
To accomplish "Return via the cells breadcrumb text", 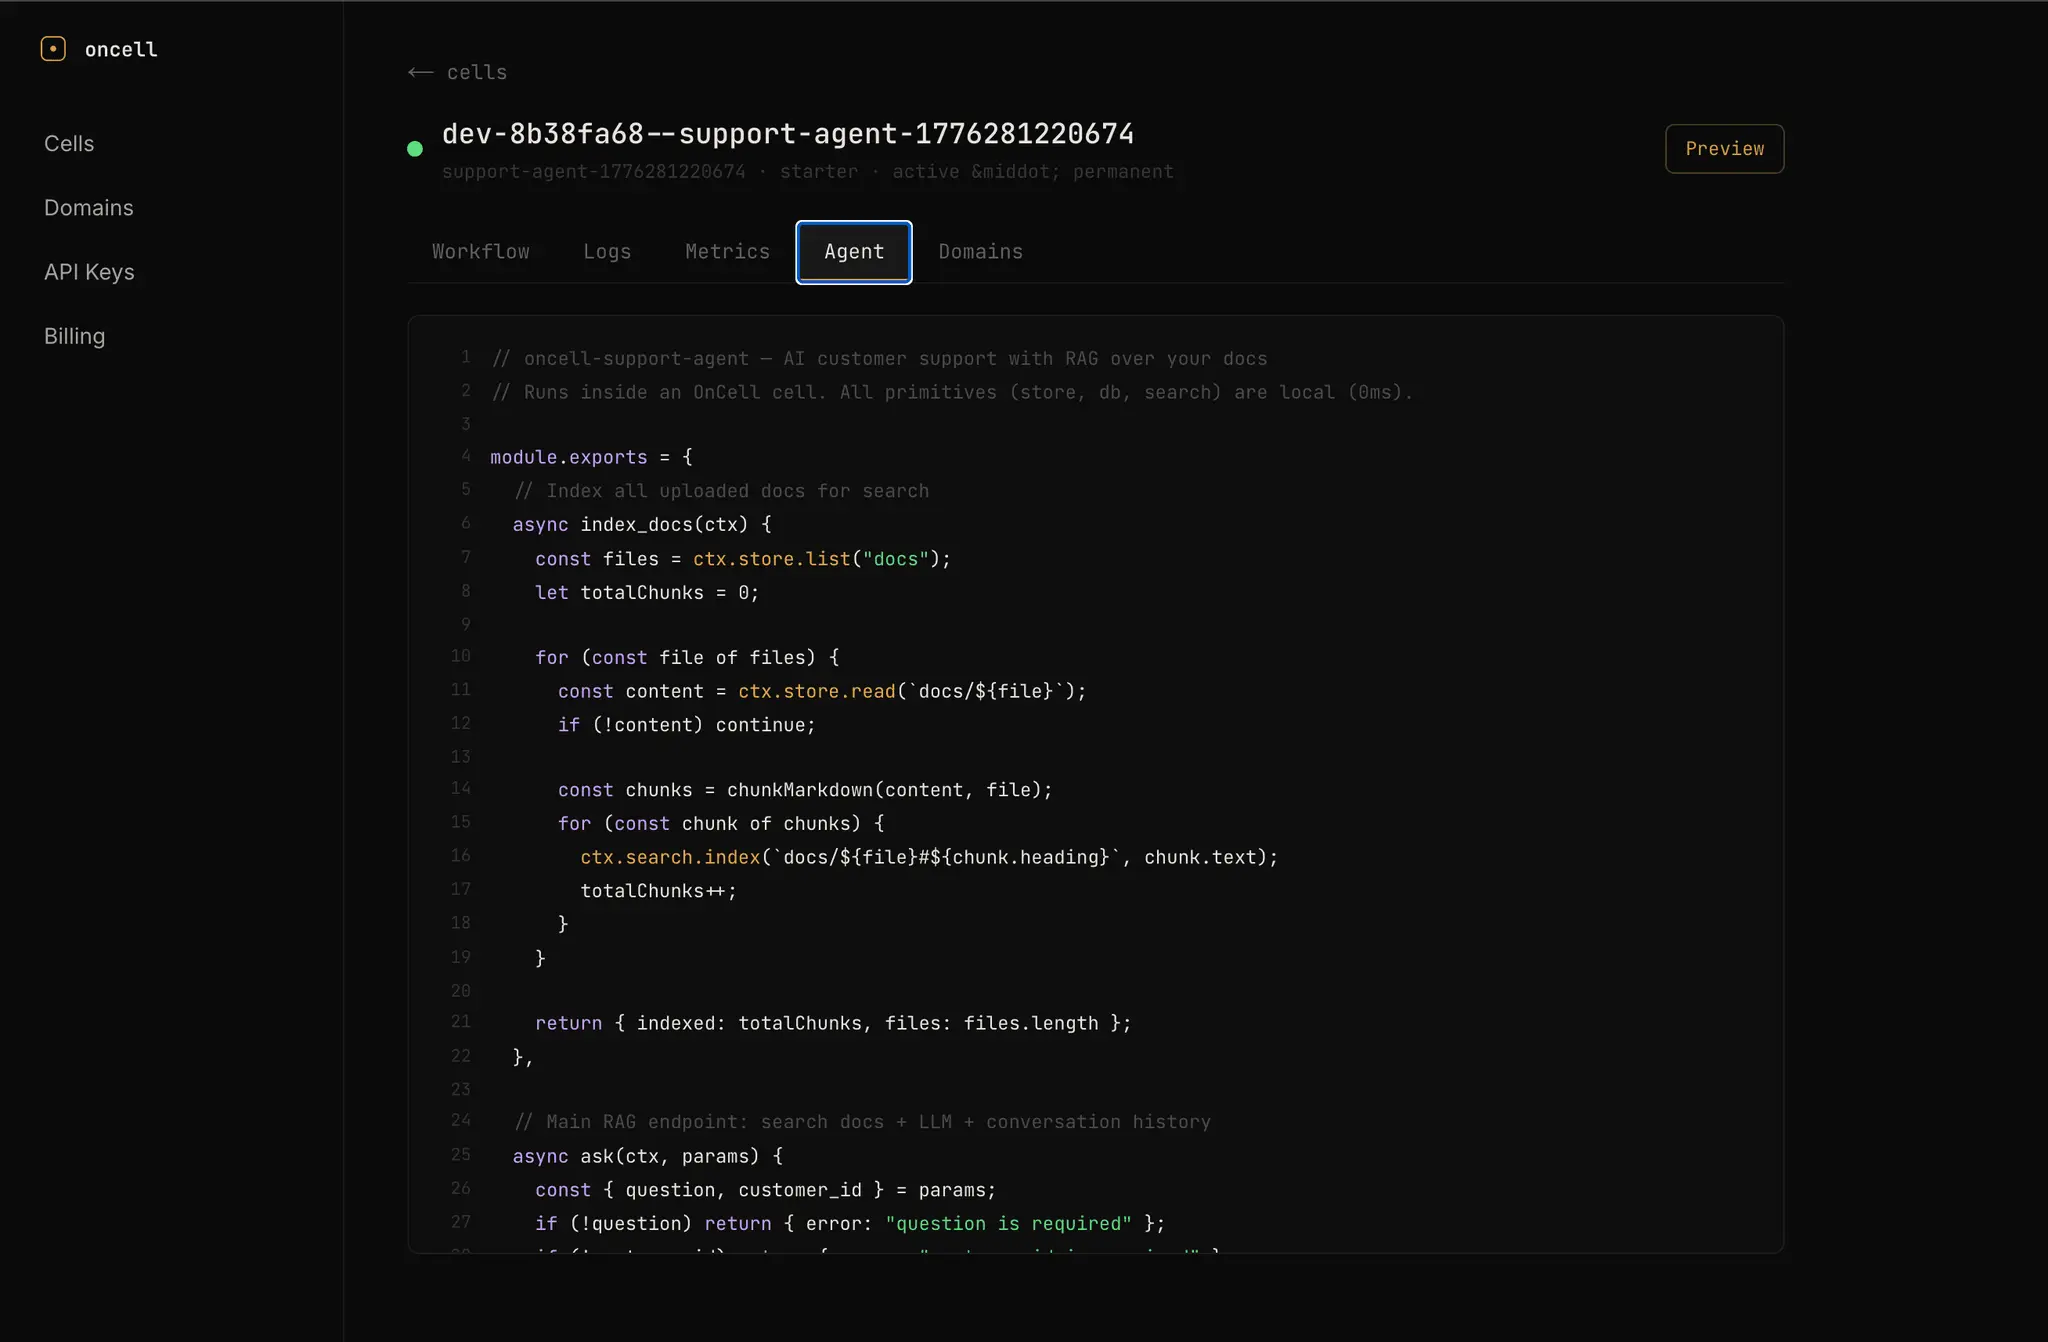I will point(477,72).
